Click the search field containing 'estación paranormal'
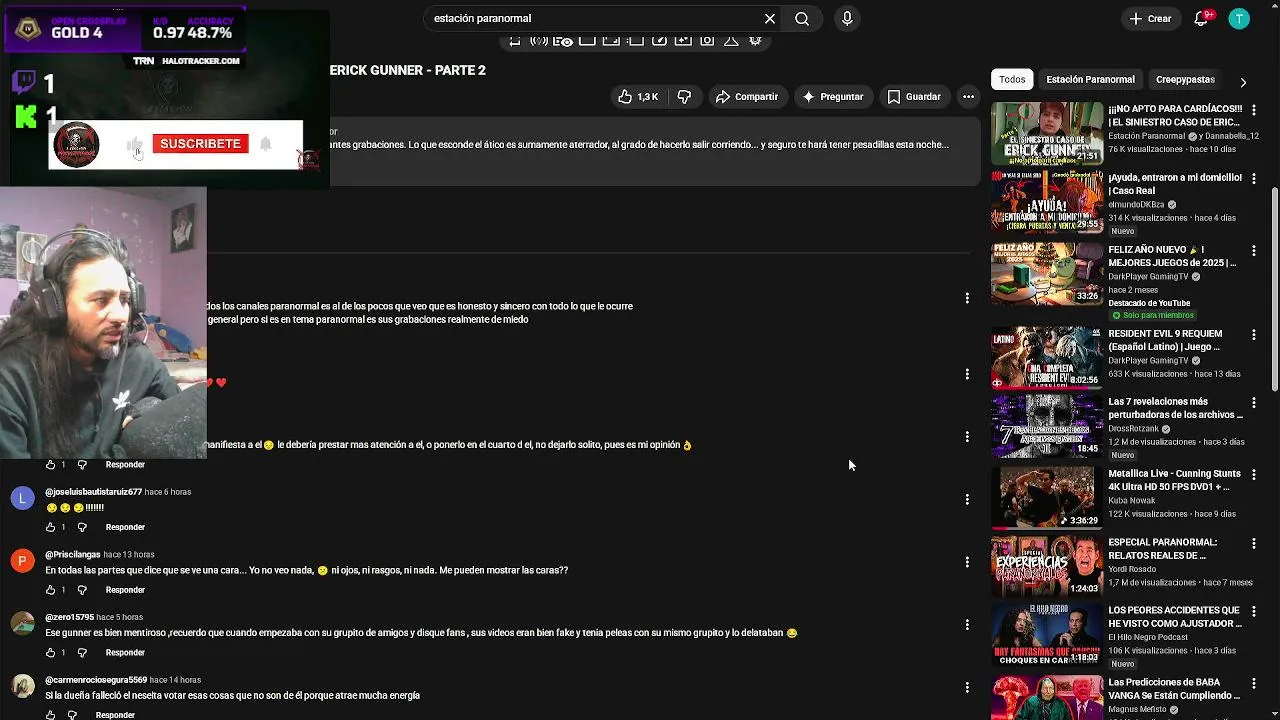Screen dimensions: 1280x720 point(592,18)
